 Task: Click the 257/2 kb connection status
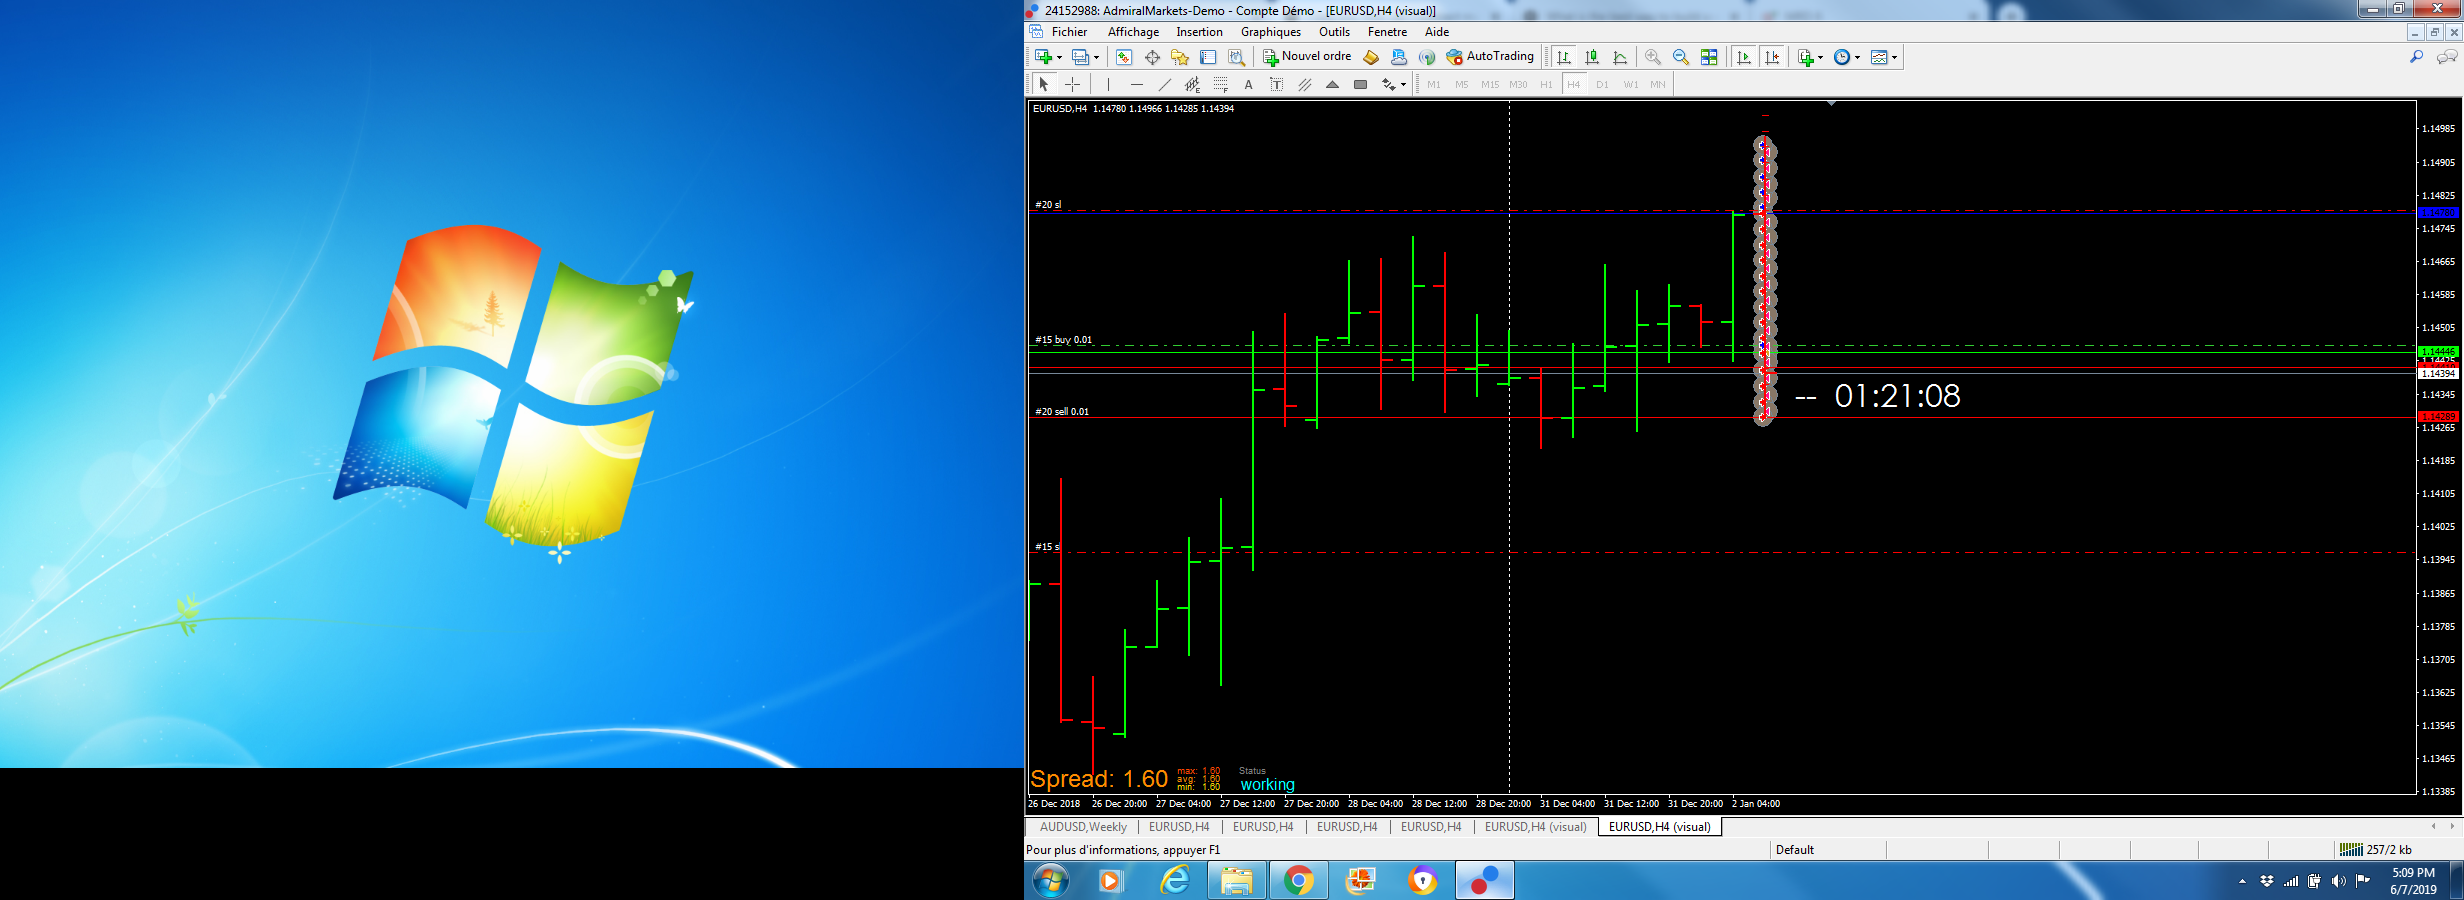2376,850
